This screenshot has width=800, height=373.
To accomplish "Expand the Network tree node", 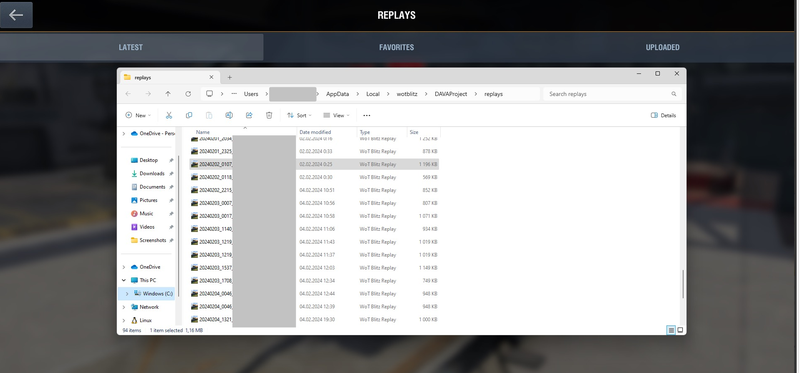I will click(124, 307).
